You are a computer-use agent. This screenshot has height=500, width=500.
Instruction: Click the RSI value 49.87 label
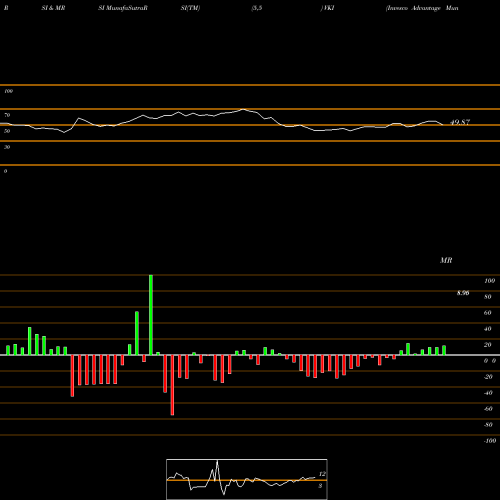(x=460, y=122)
